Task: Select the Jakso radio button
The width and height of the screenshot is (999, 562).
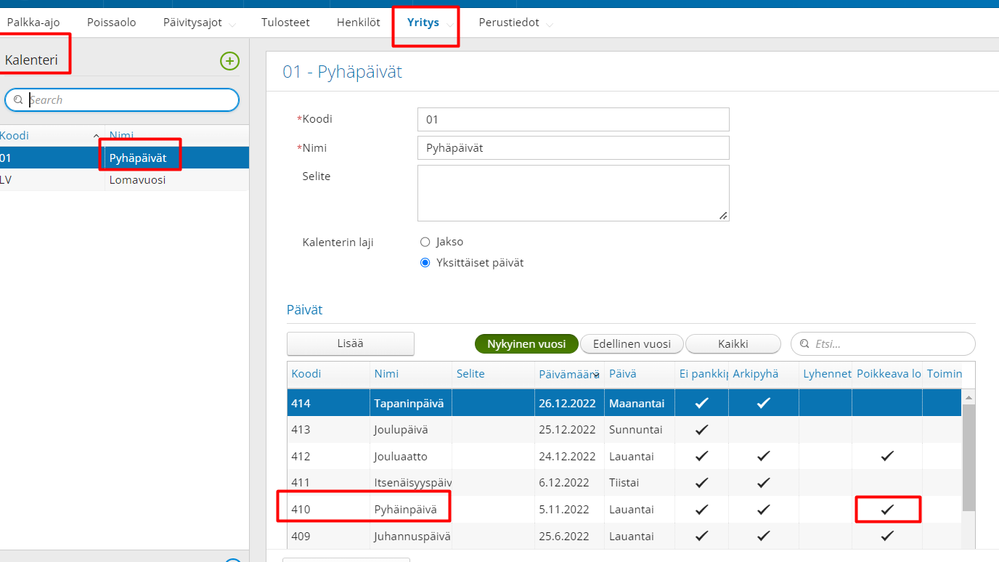Action: [425, 242]
